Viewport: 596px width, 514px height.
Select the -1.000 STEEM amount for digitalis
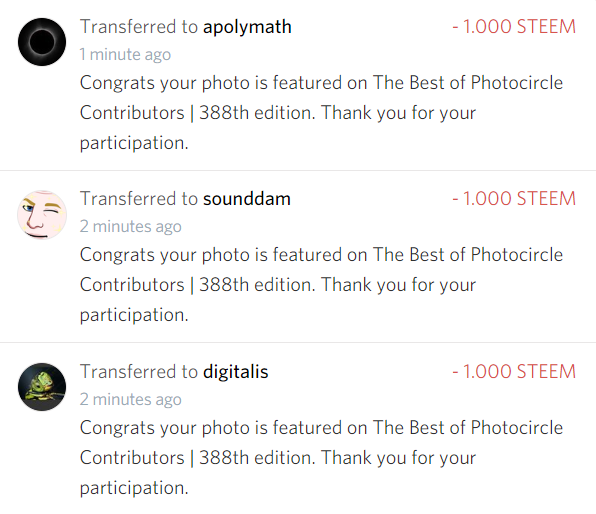click(514, 371)
